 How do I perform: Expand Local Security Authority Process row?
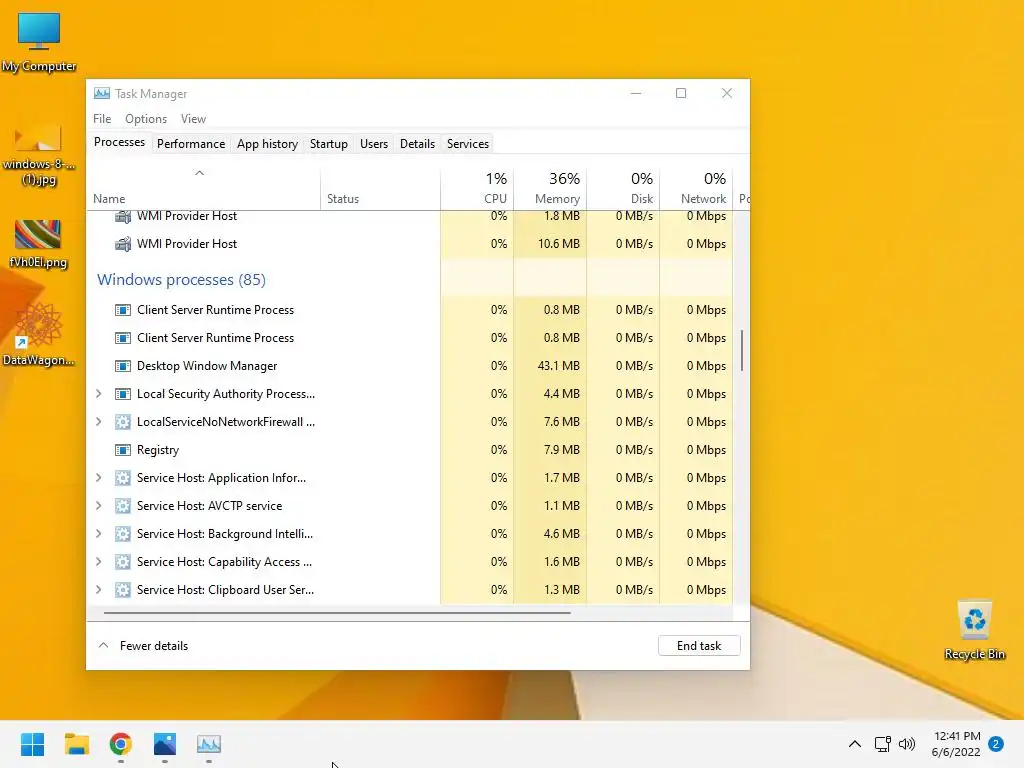pyautogui.click(x=99, y=394)
